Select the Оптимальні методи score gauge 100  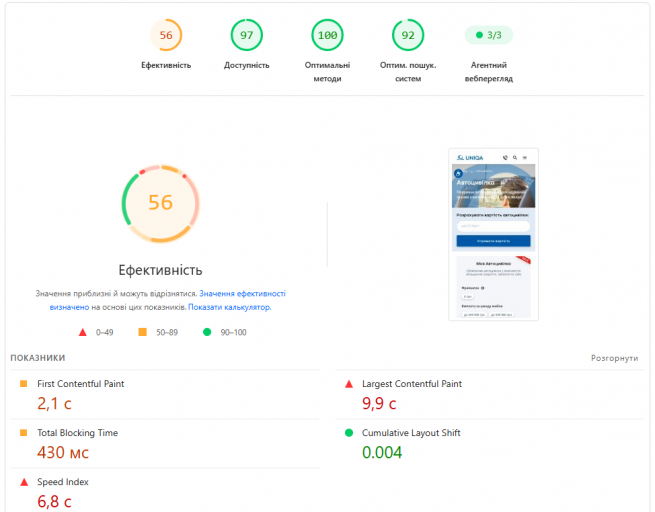(x=327, y=35)
